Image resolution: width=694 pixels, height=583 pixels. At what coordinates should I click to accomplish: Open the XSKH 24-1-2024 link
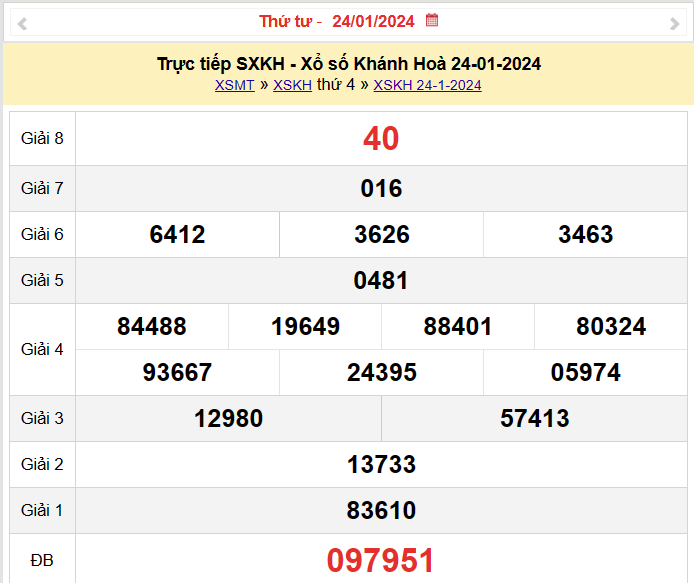[427, 85]
